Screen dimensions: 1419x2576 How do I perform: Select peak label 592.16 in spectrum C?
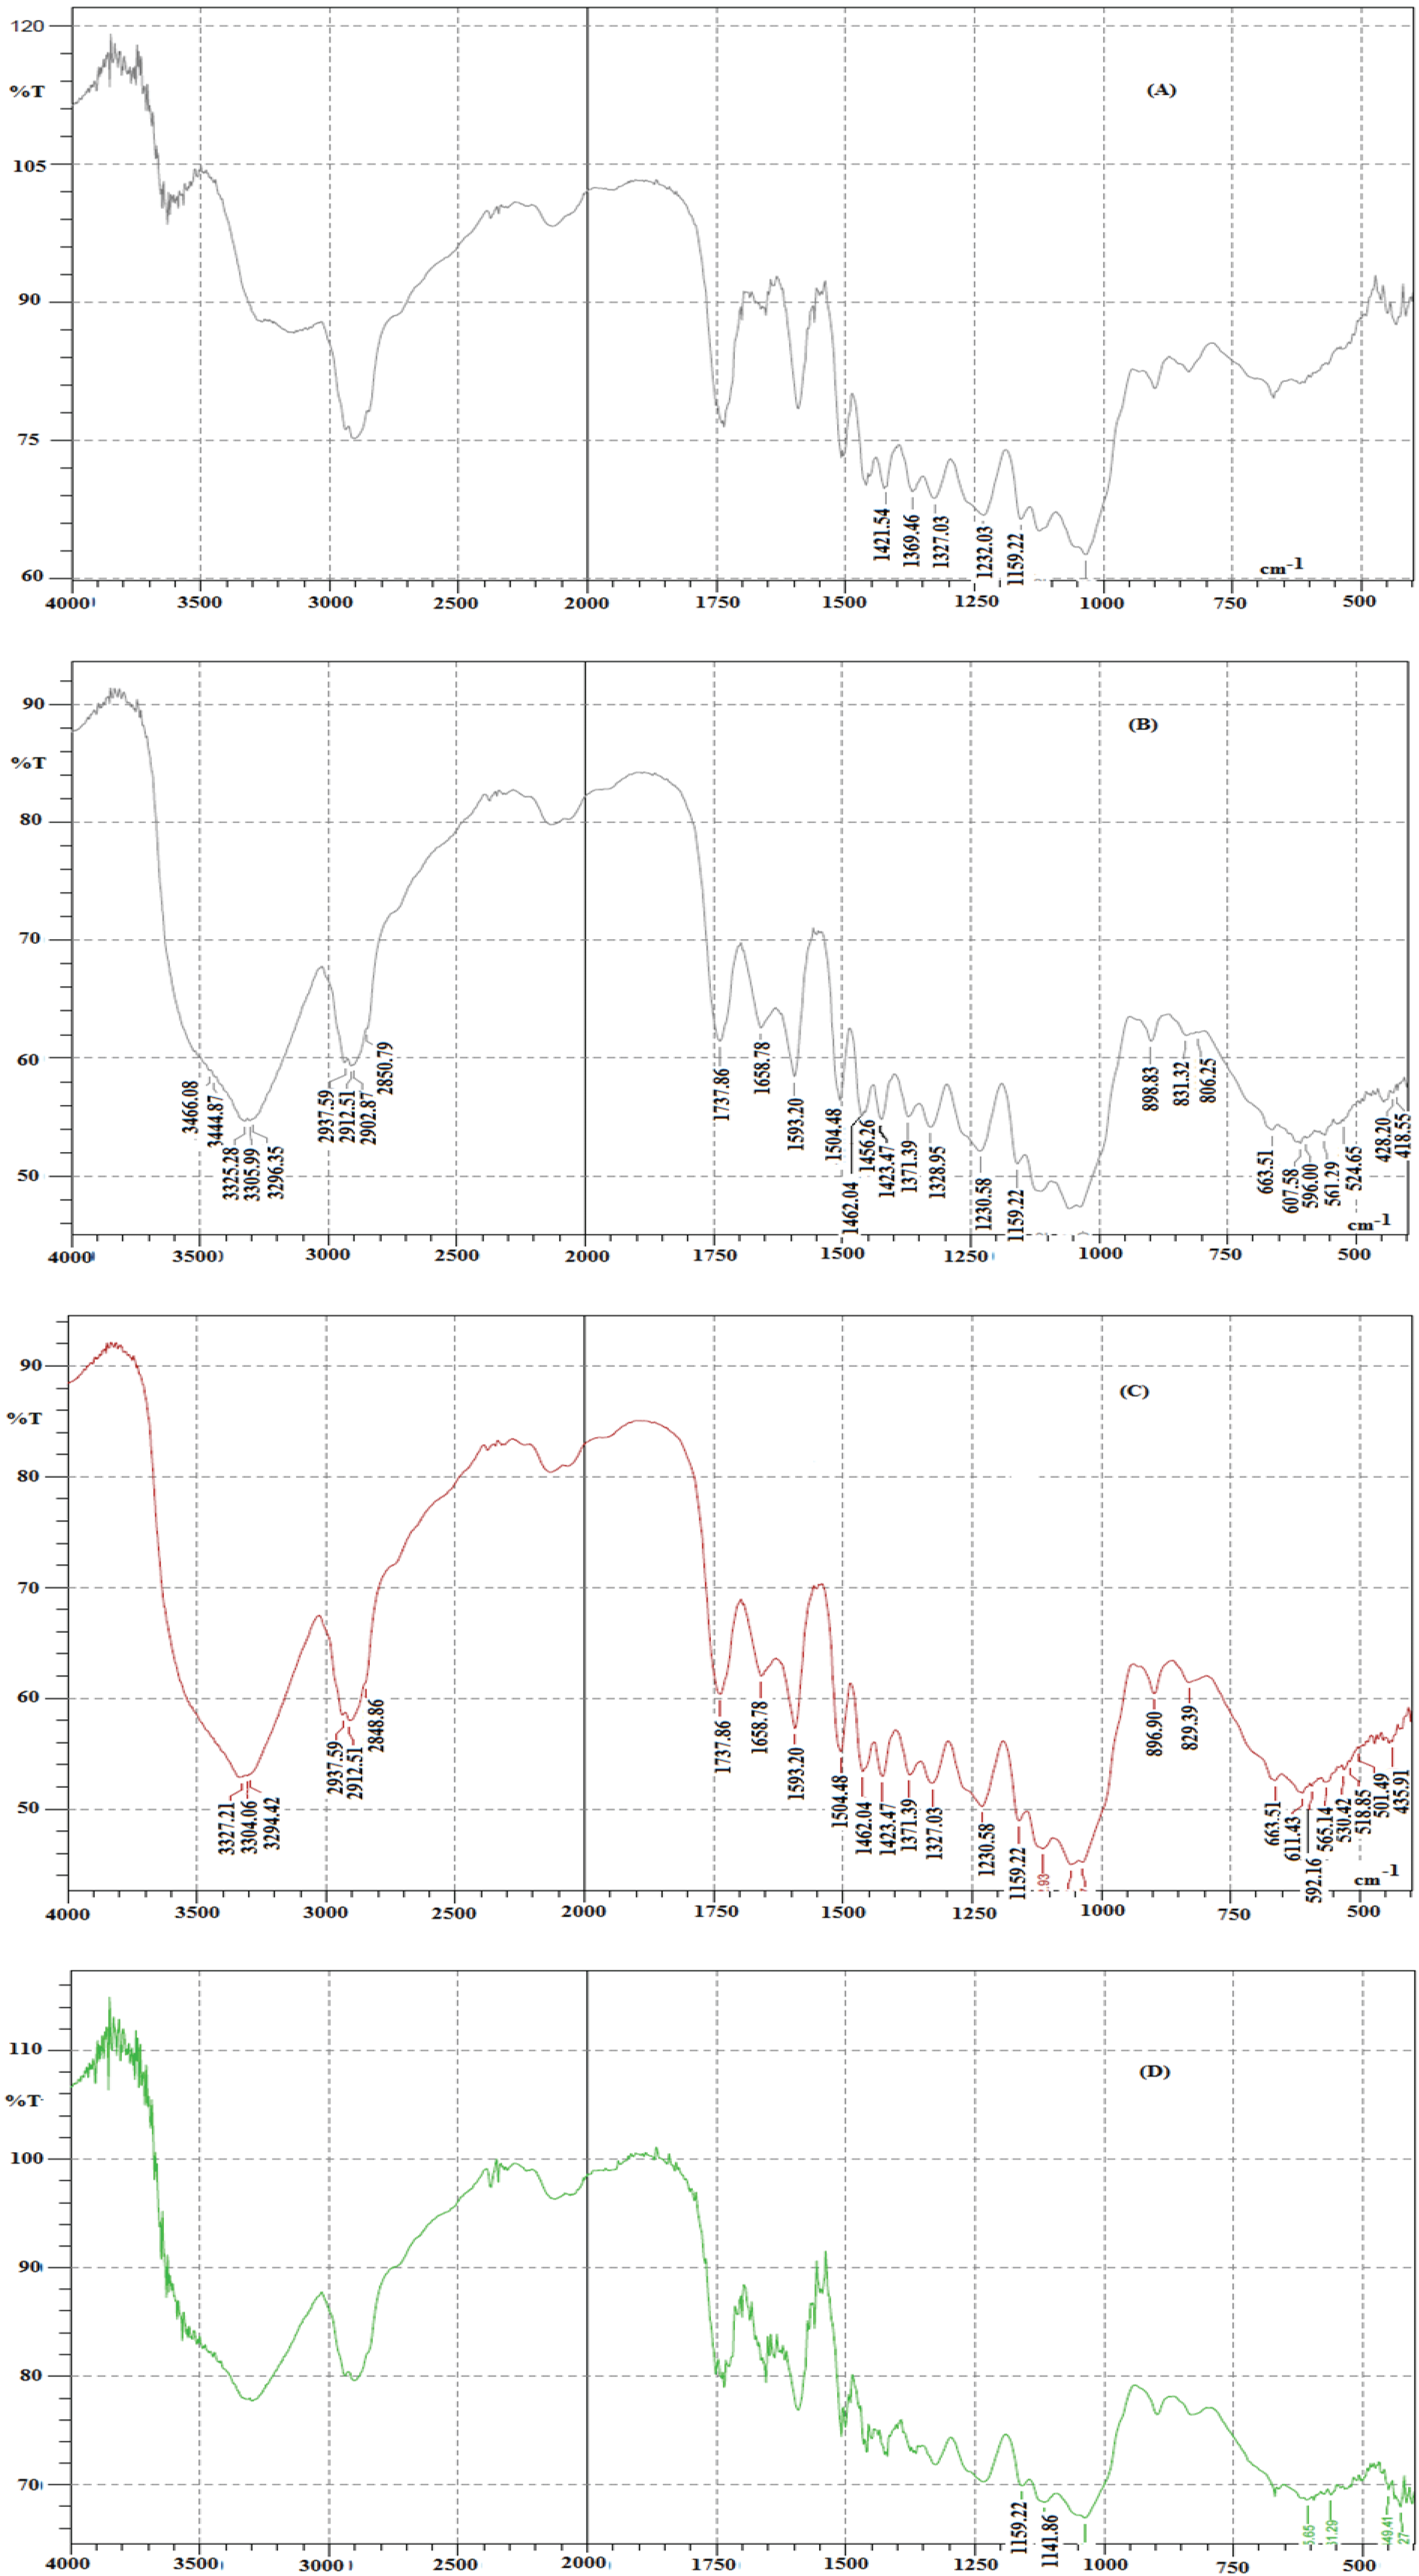(1315, 1881)
